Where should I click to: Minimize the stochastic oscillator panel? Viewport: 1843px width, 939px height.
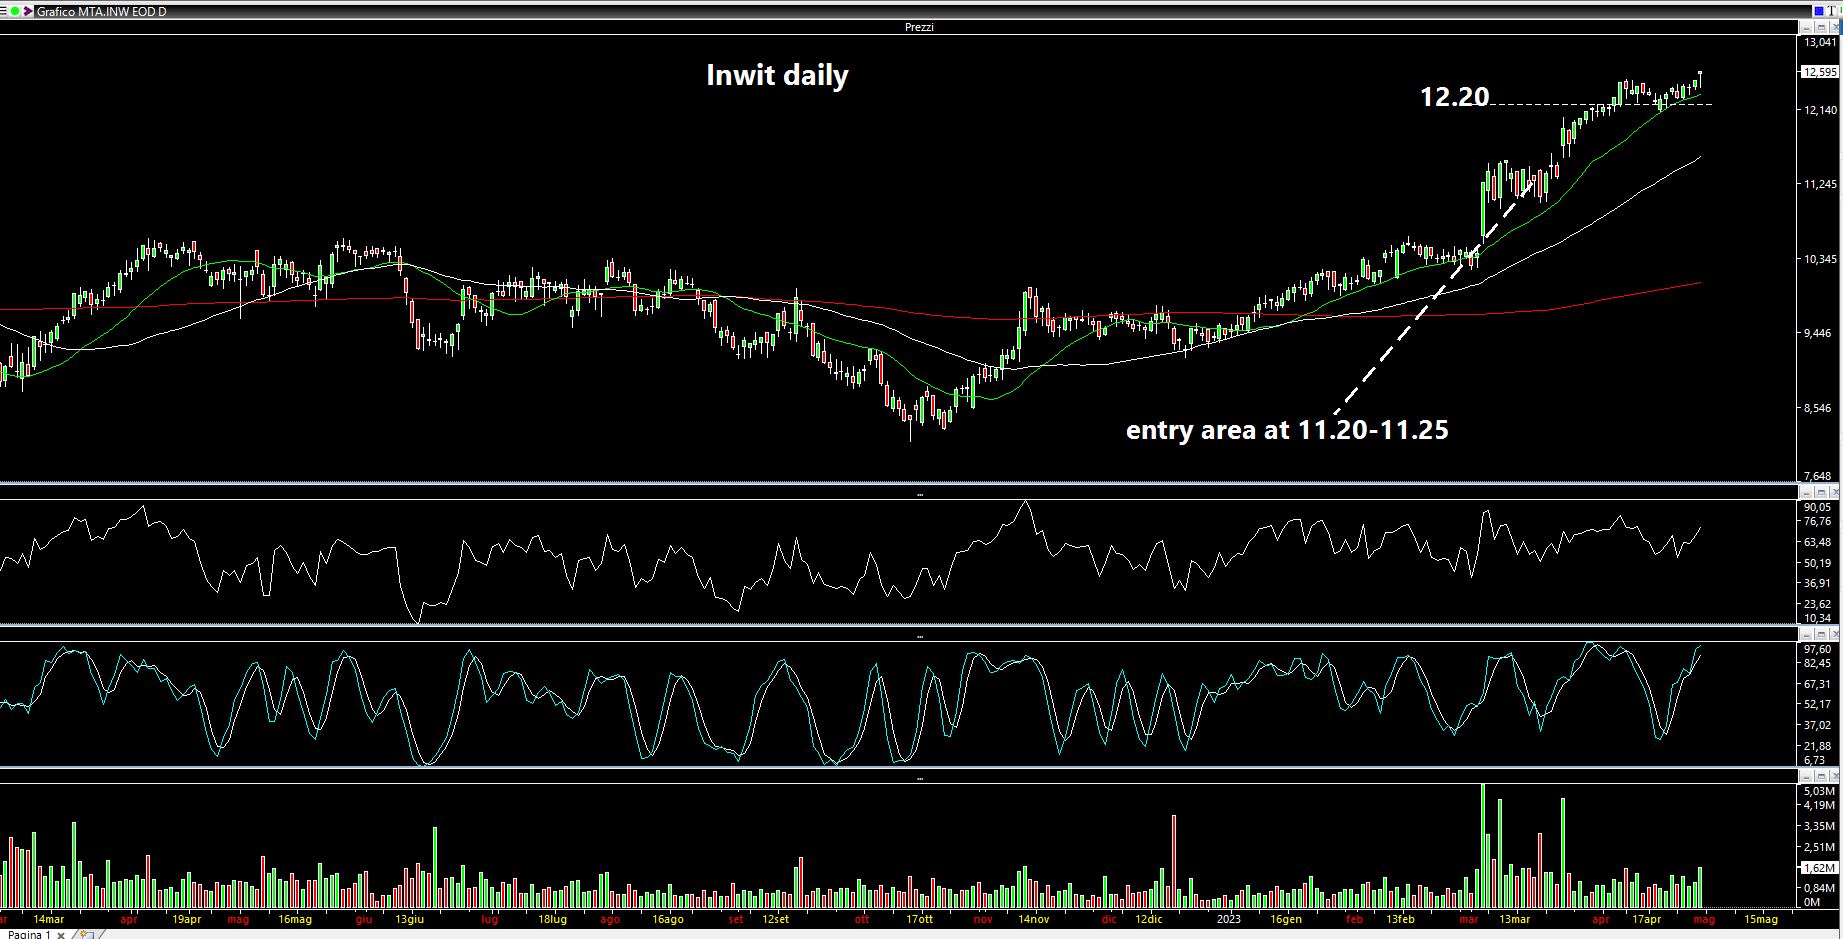1806,634
